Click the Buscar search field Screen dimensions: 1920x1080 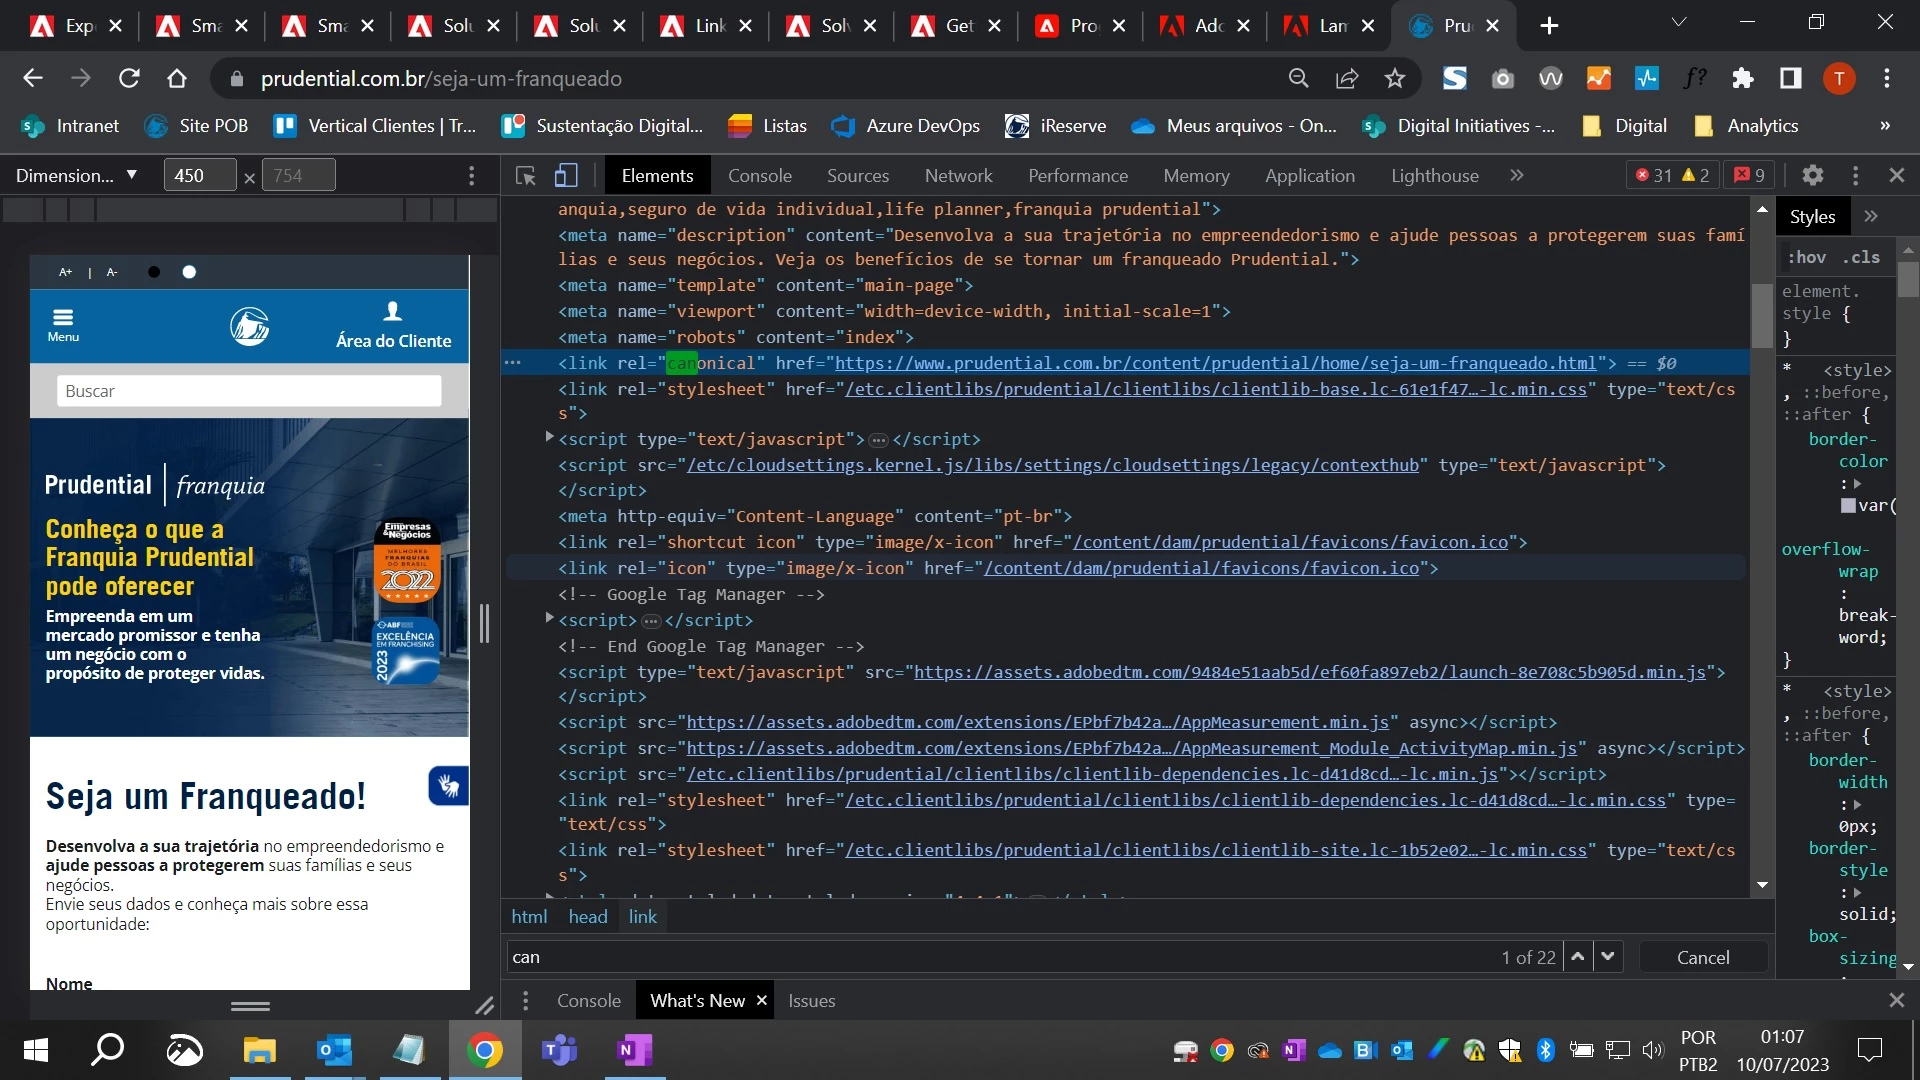(249, 391)
